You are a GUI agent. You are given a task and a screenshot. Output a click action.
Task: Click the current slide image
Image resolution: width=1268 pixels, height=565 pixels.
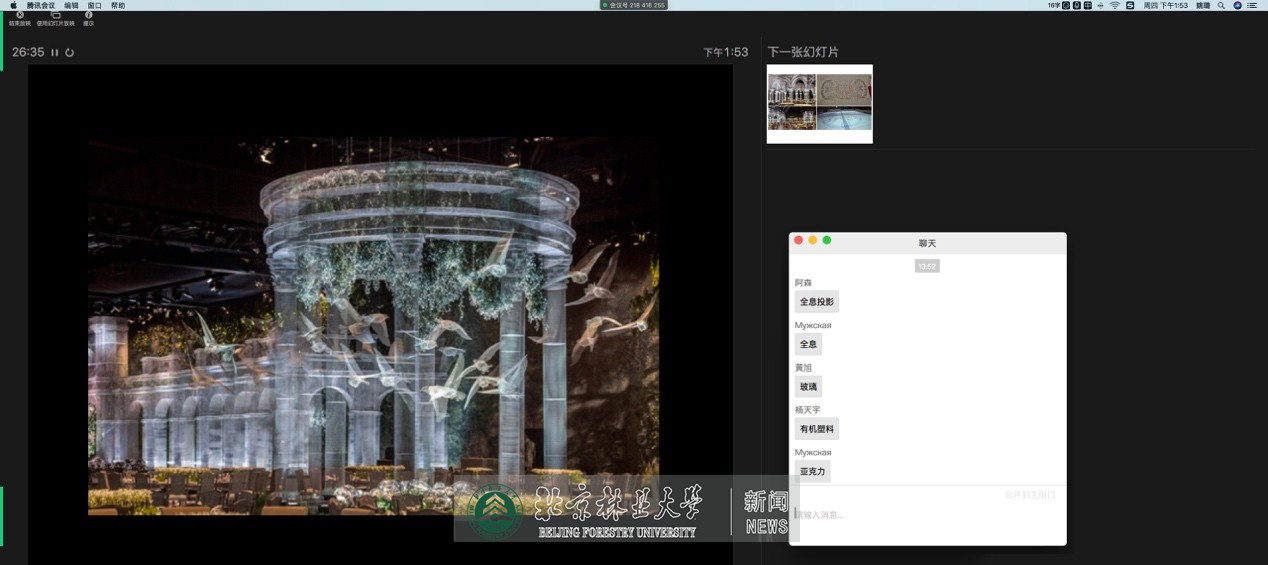pyautogui.click(x=373, y=326)
